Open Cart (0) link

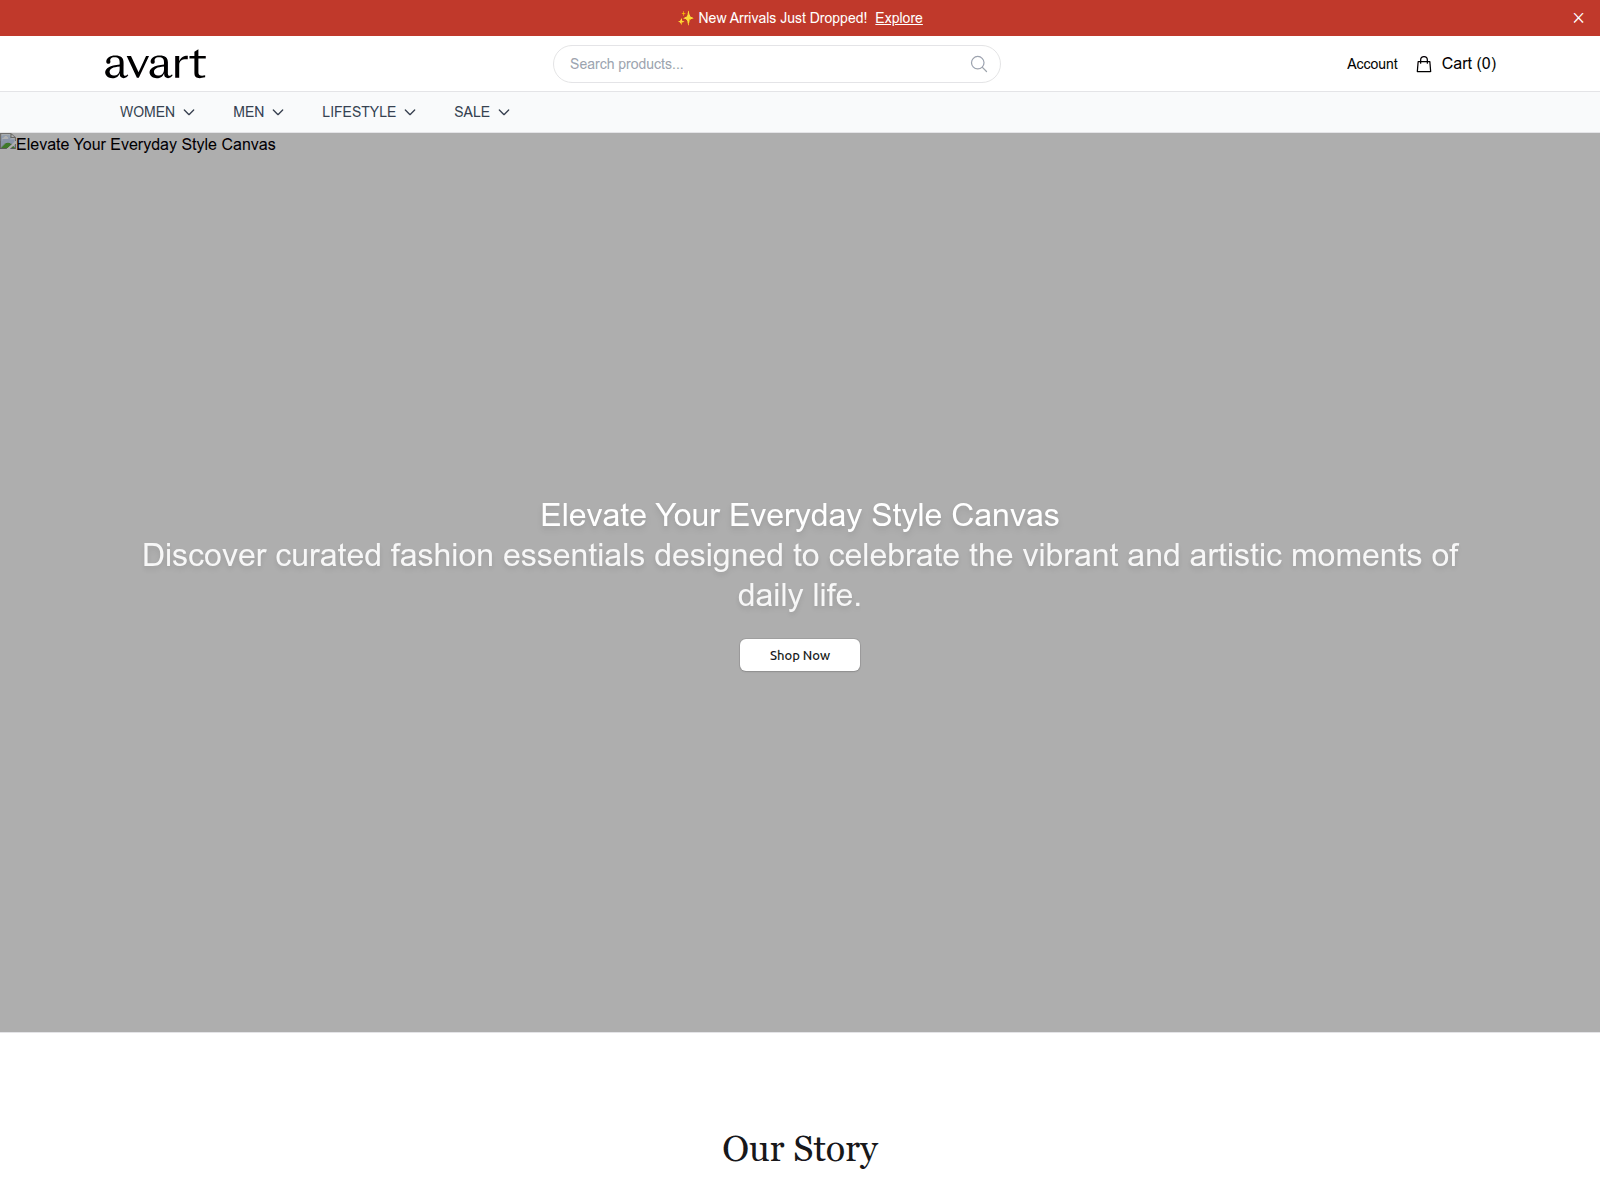coord(1456,64)
